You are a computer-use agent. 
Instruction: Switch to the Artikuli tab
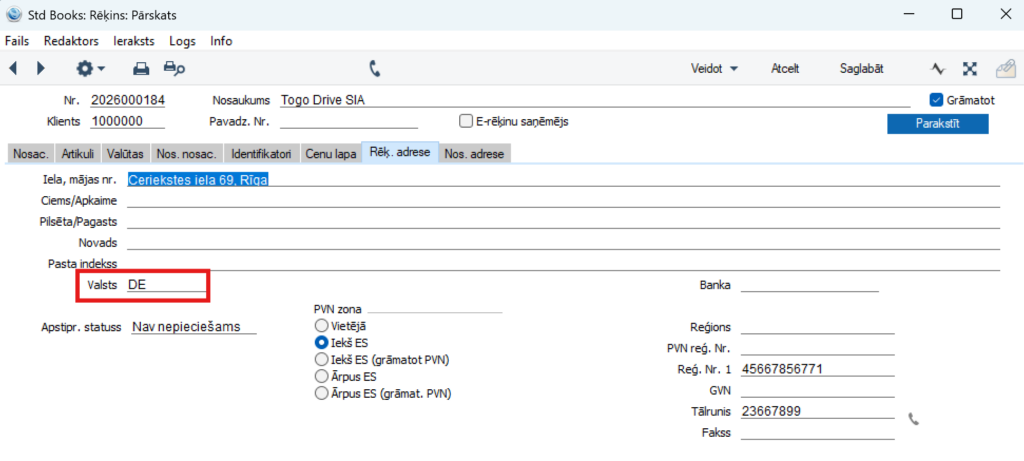[78, 154]
